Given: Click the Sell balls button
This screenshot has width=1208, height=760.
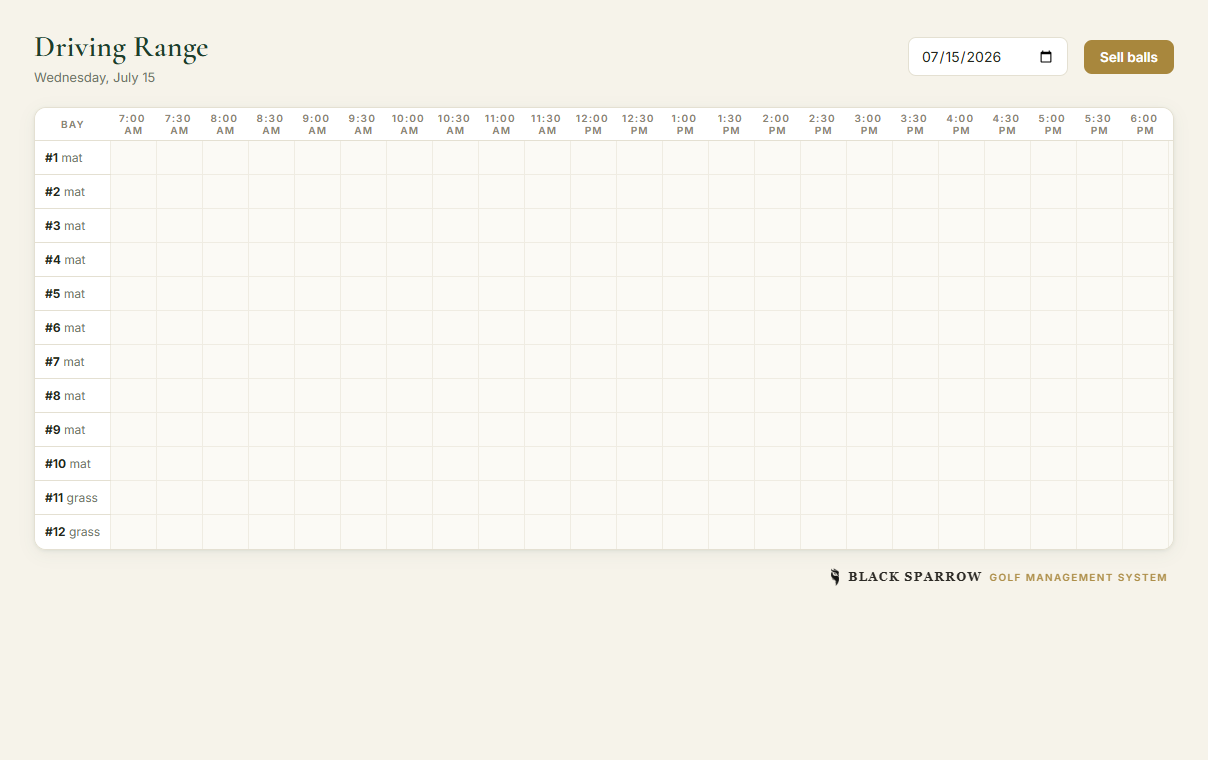Looking at the screenshot, I should (1129, 57).
